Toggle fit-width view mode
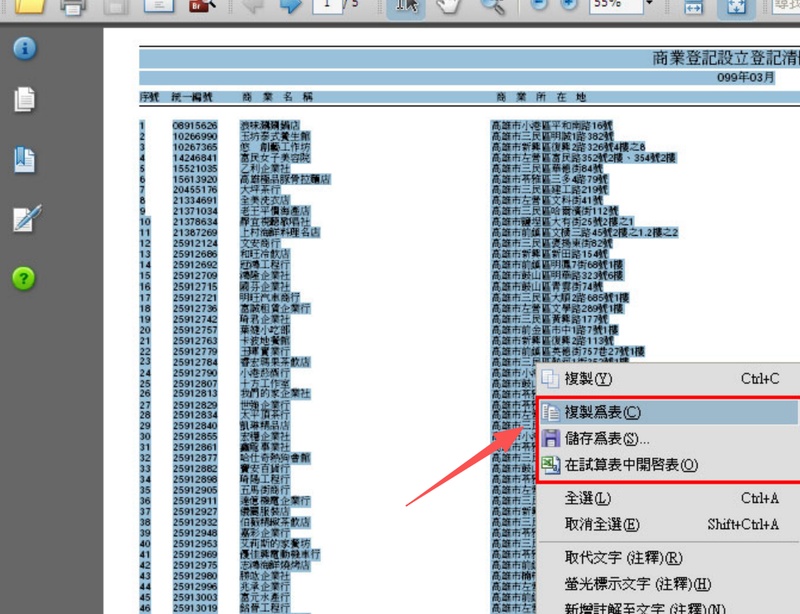Image resolution: width=800 pixels, height=614 pixels. point(695,9)
